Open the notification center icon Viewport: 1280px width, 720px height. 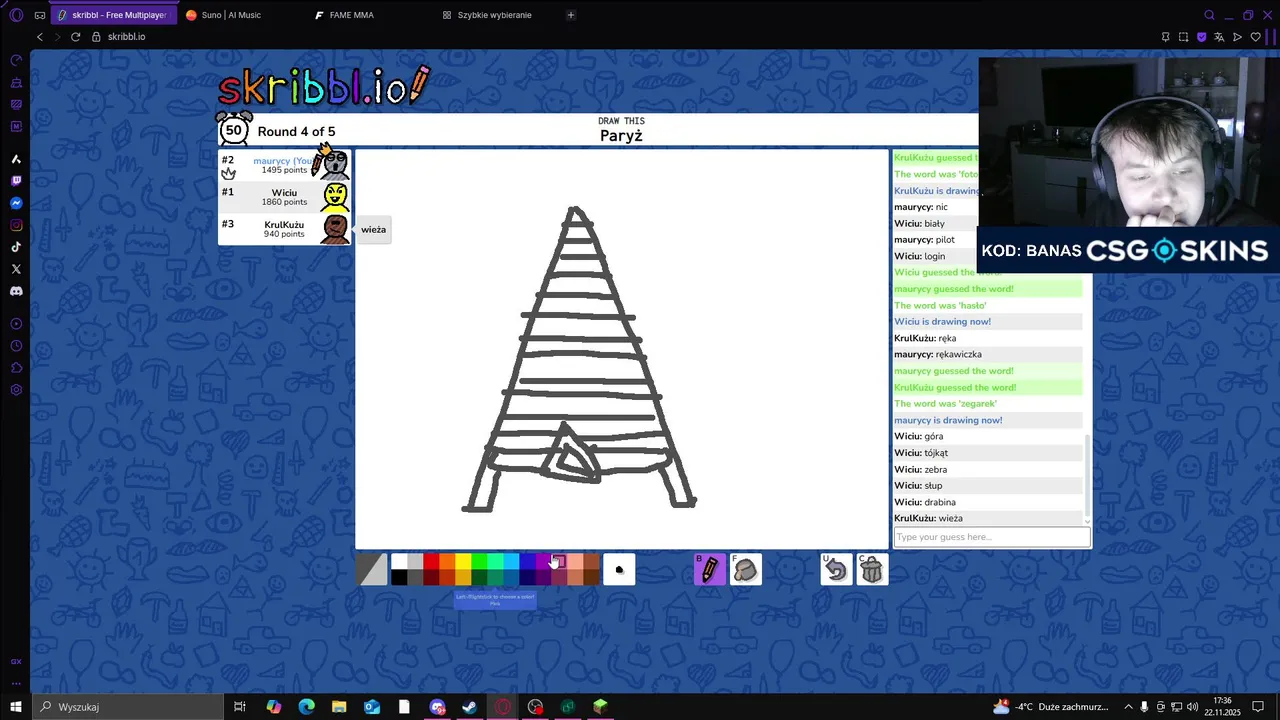[x=1258, y=707]
